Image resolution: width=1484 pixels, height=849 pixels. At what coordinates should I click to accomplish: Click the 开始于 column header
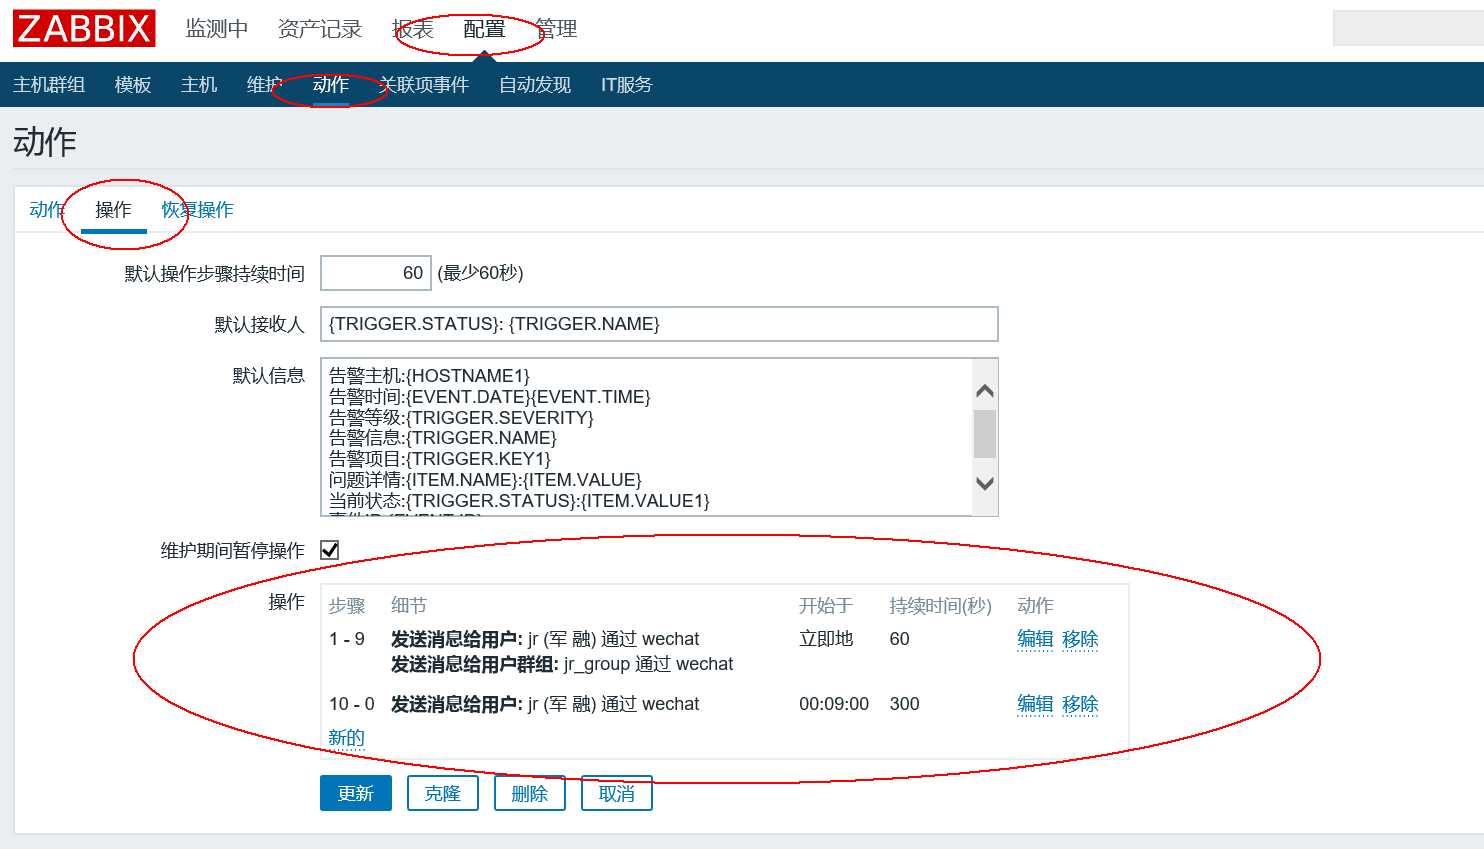826,606
